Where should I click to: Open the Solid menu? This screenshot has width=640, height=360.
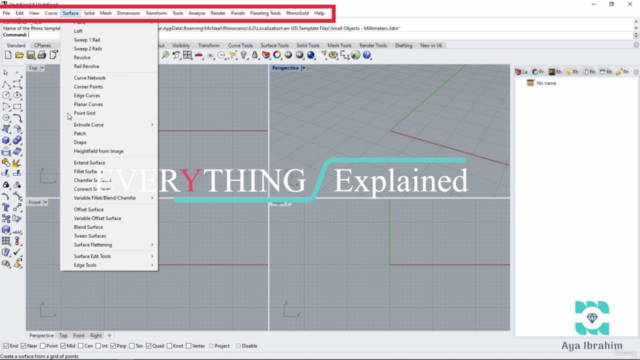tap(89, 13)
